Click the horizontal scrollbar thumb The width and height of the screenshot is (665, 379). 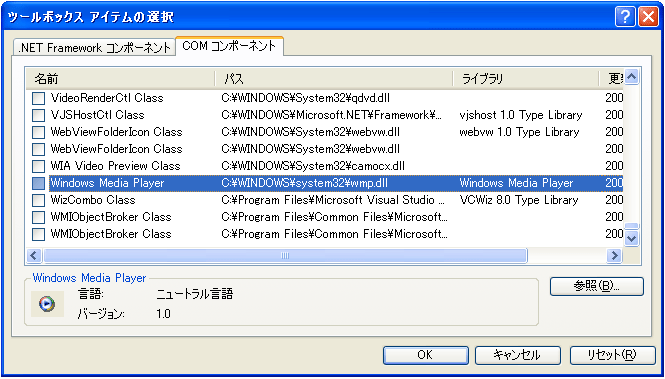285,255
